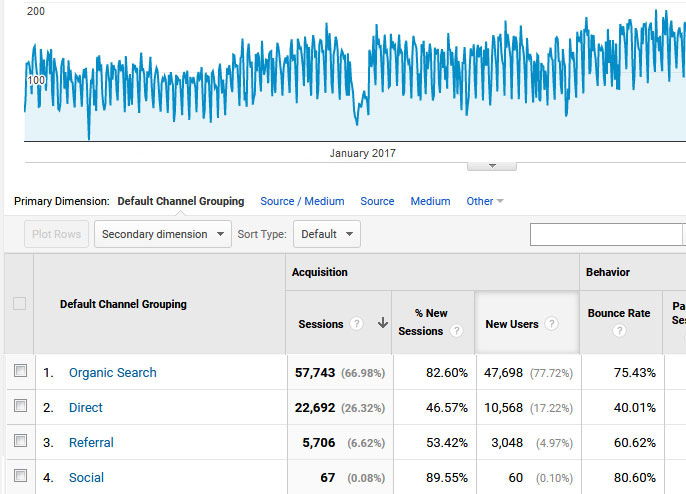Click the Default Channel Grouping column header
This screenshot has width=686, height=494.
123,304
